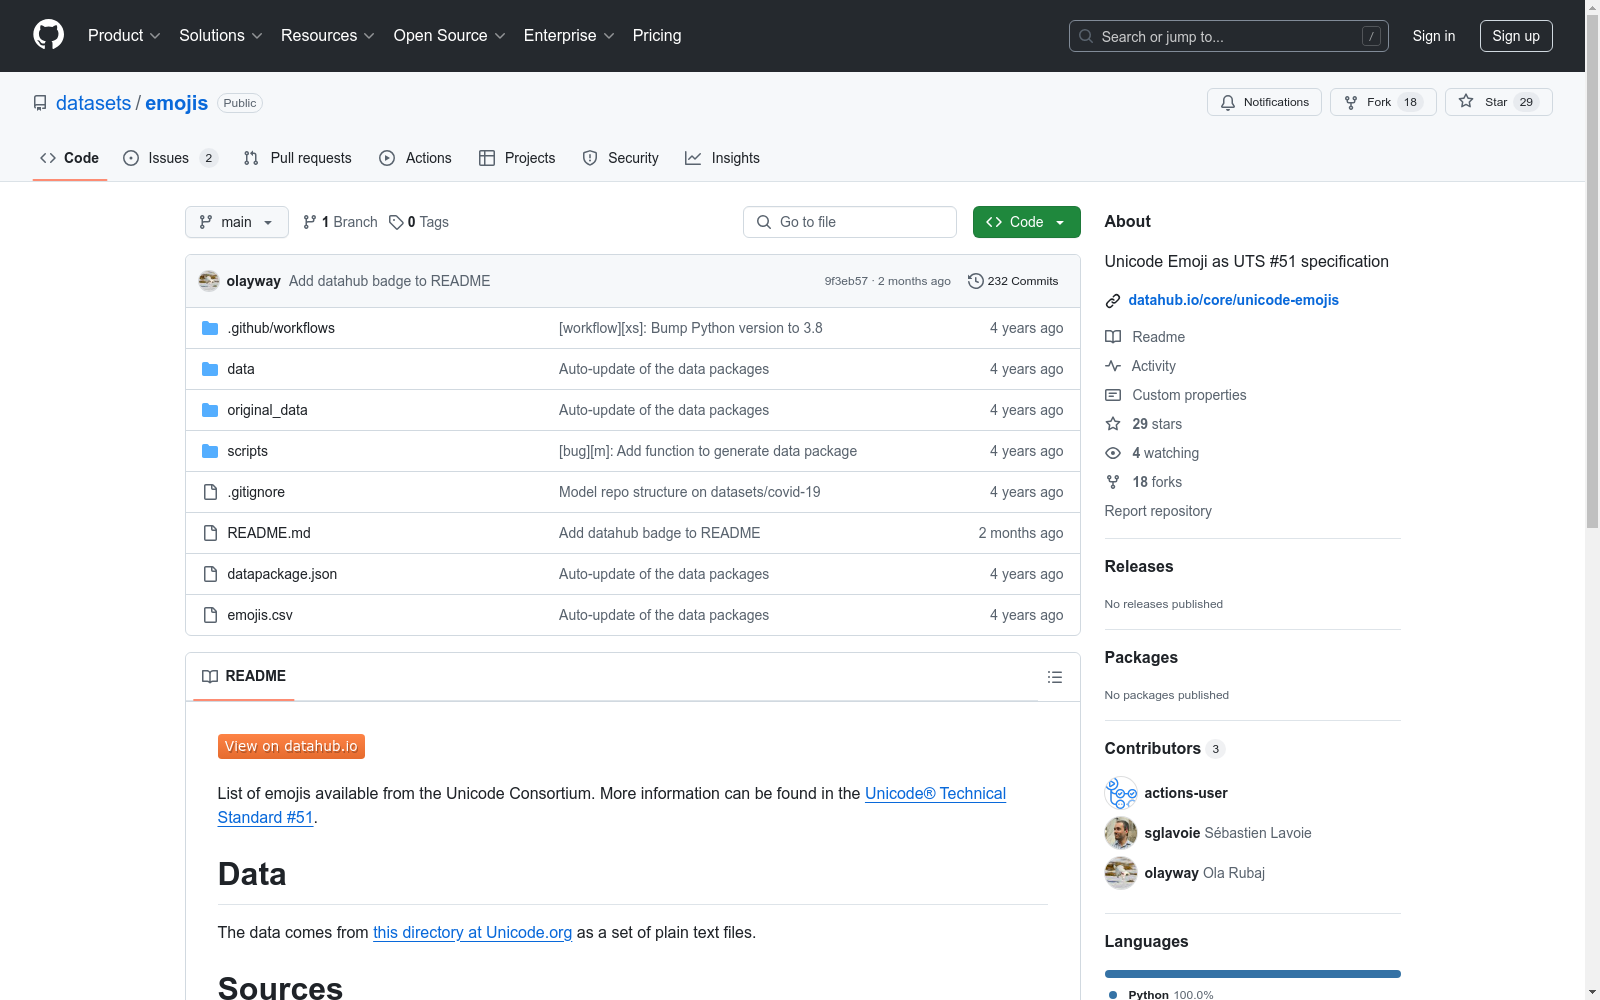Click the repository icon beside datasets

(40, 103)
